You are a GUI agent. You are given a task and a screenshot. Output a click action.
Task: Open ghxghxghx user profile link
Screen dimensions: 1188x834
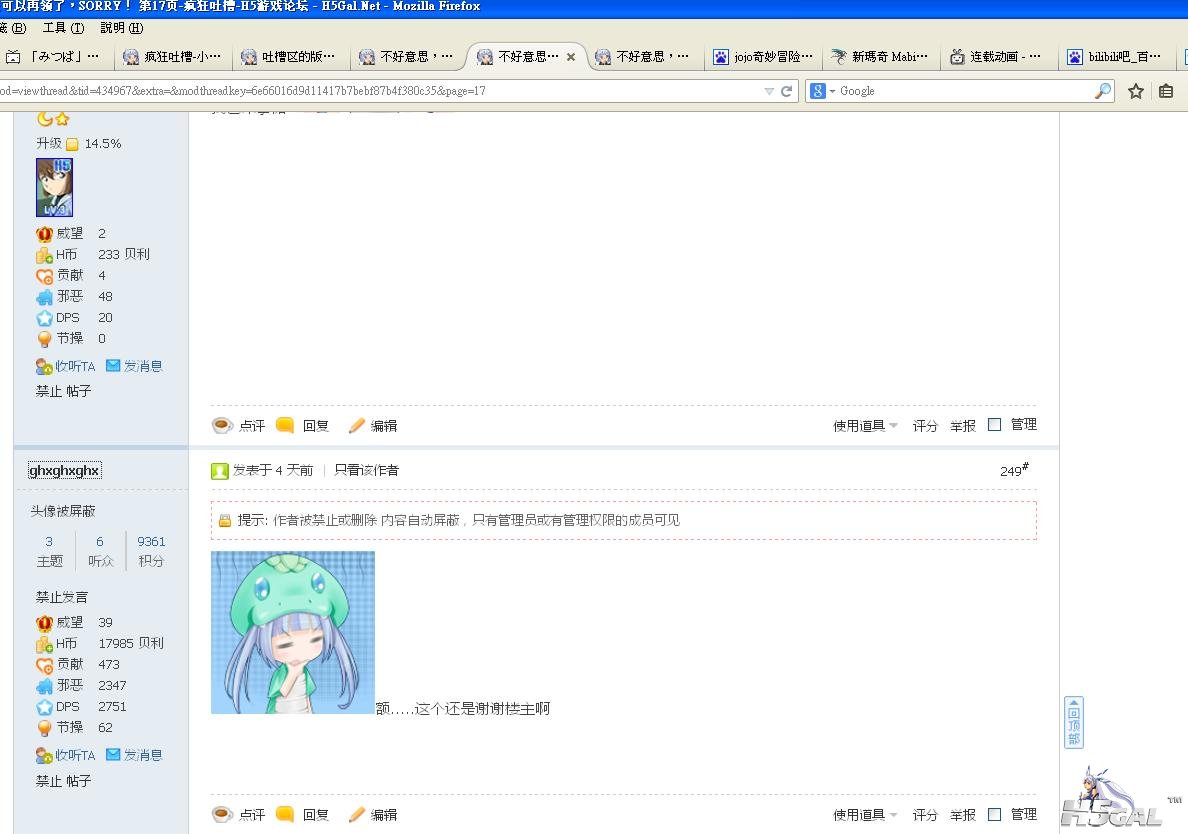click(64, 470)
